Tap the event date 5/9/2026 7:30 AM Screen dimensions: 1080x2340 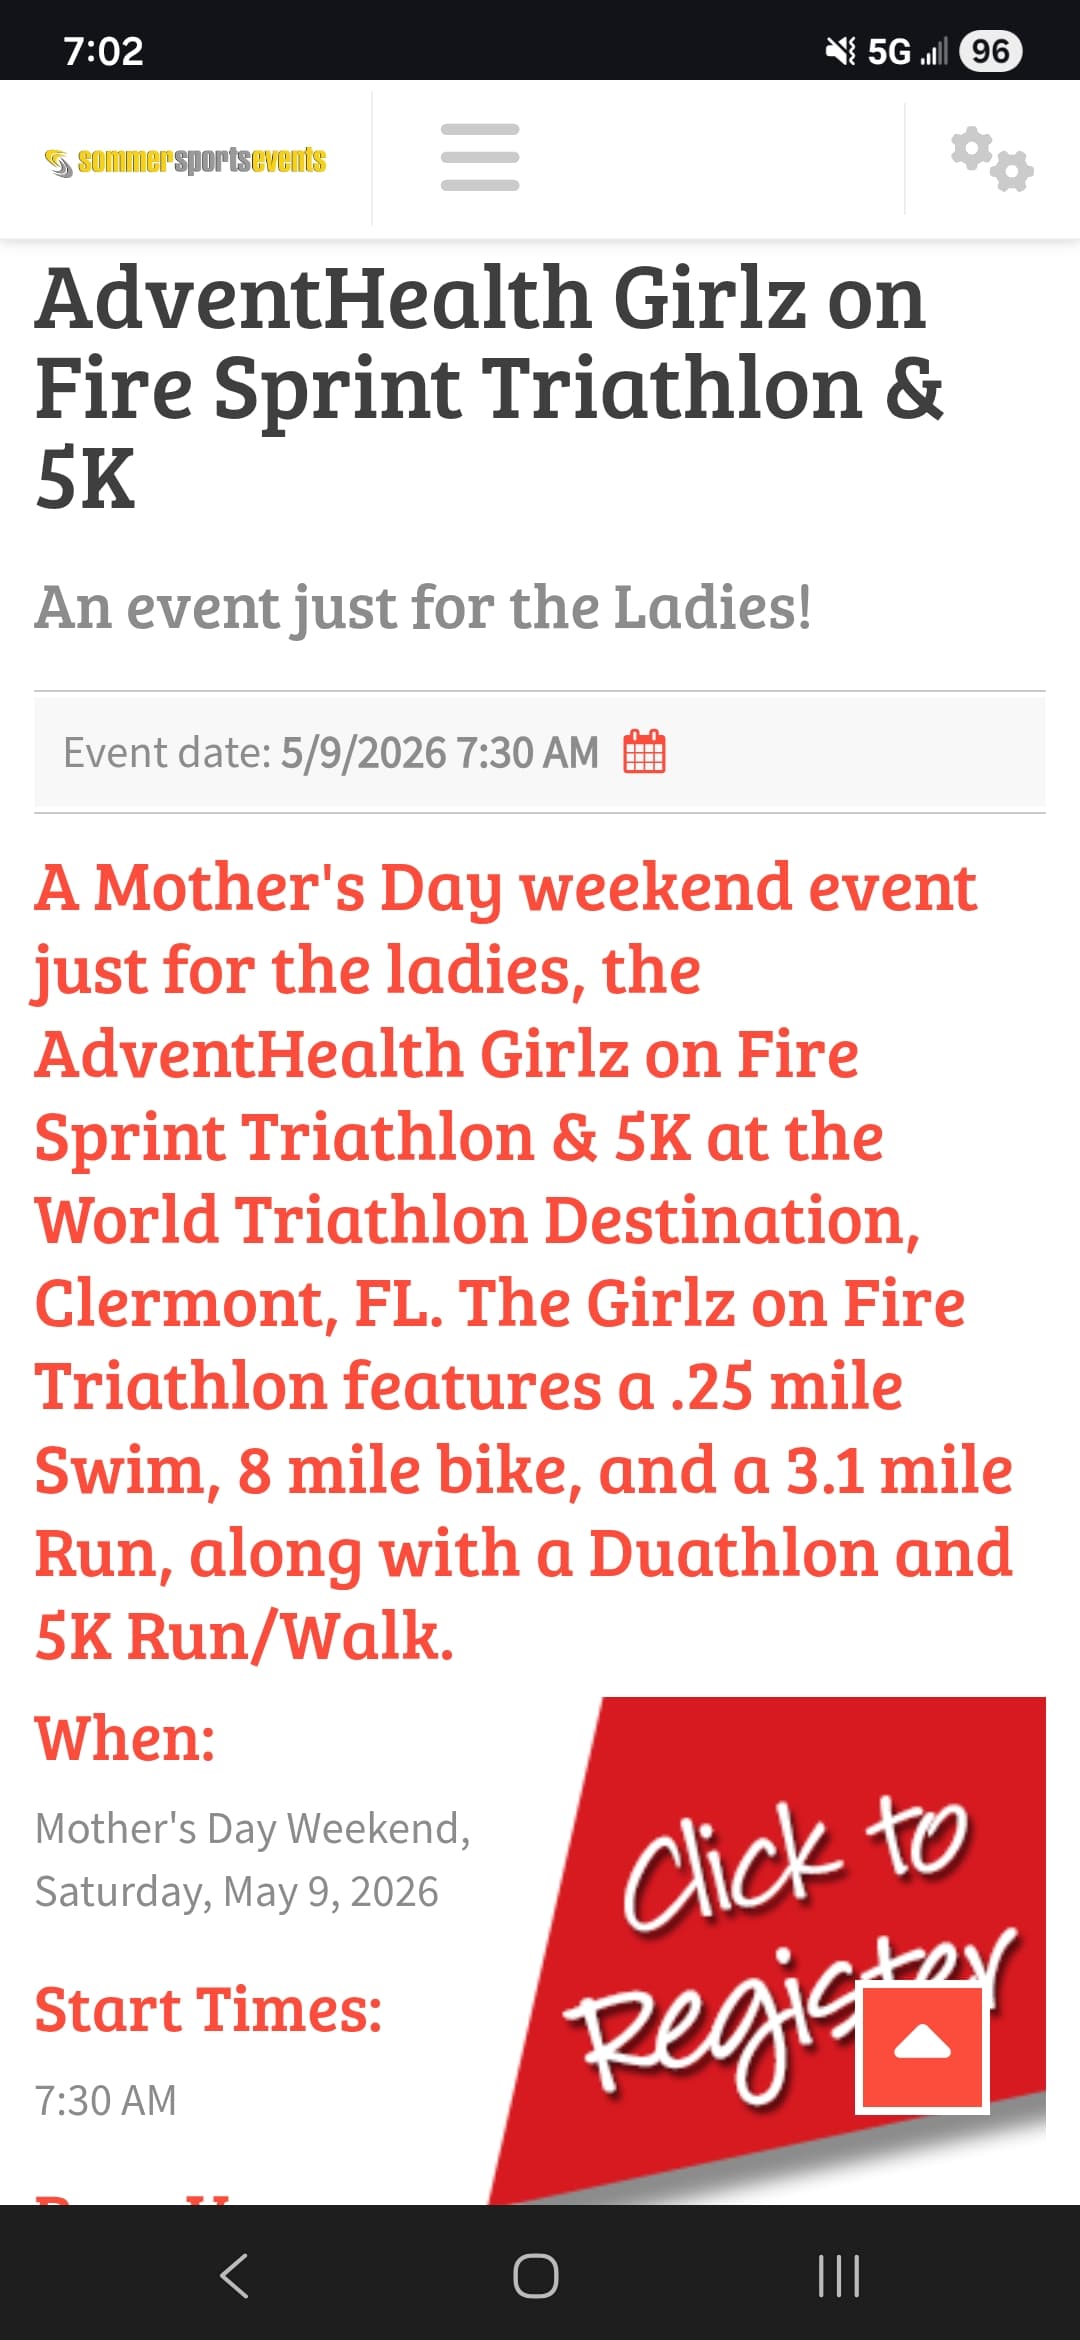pos(440,753)
